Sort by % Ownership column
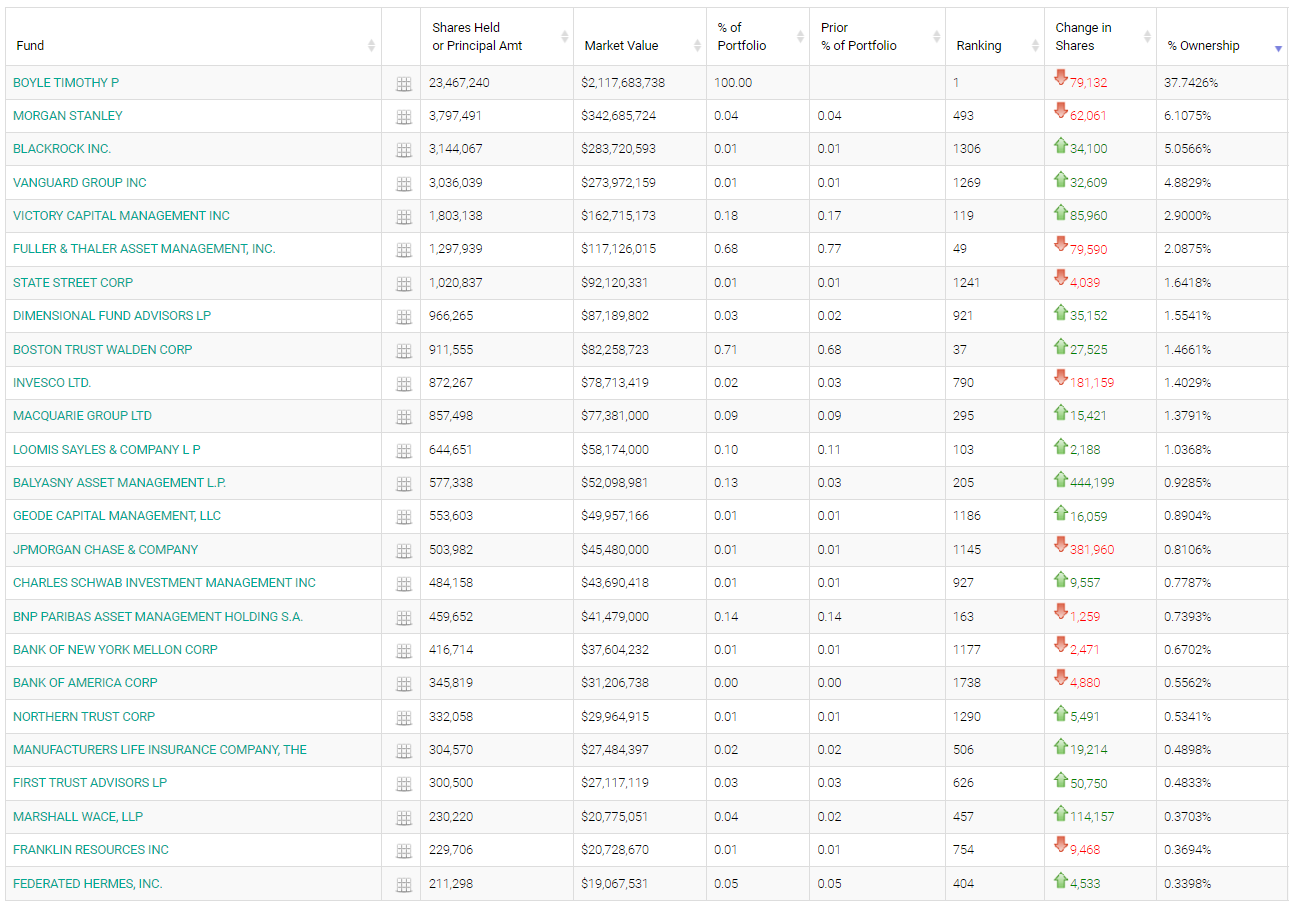This screenshot has height=902, width=1289. point(1222,37)
